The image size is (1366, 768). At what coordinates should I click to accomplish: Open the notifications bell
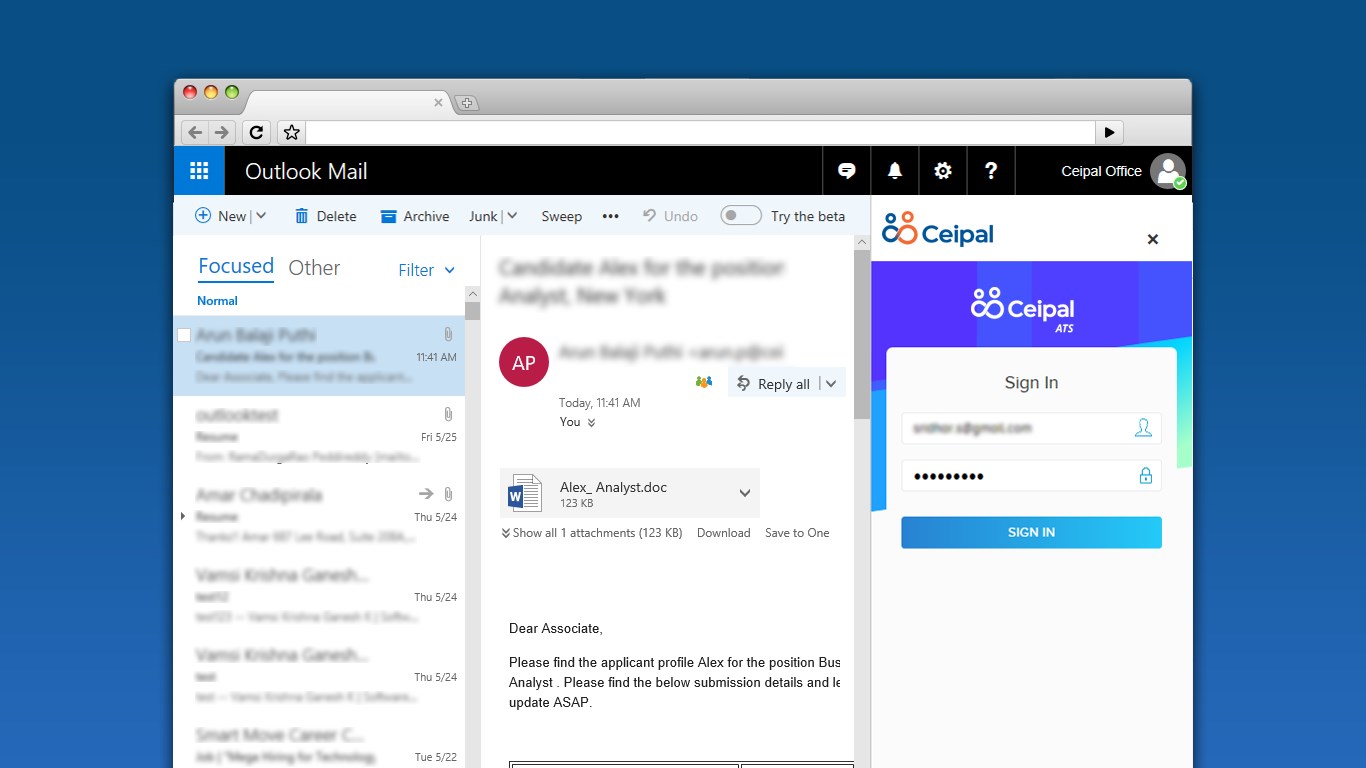[x=895, y=171]
